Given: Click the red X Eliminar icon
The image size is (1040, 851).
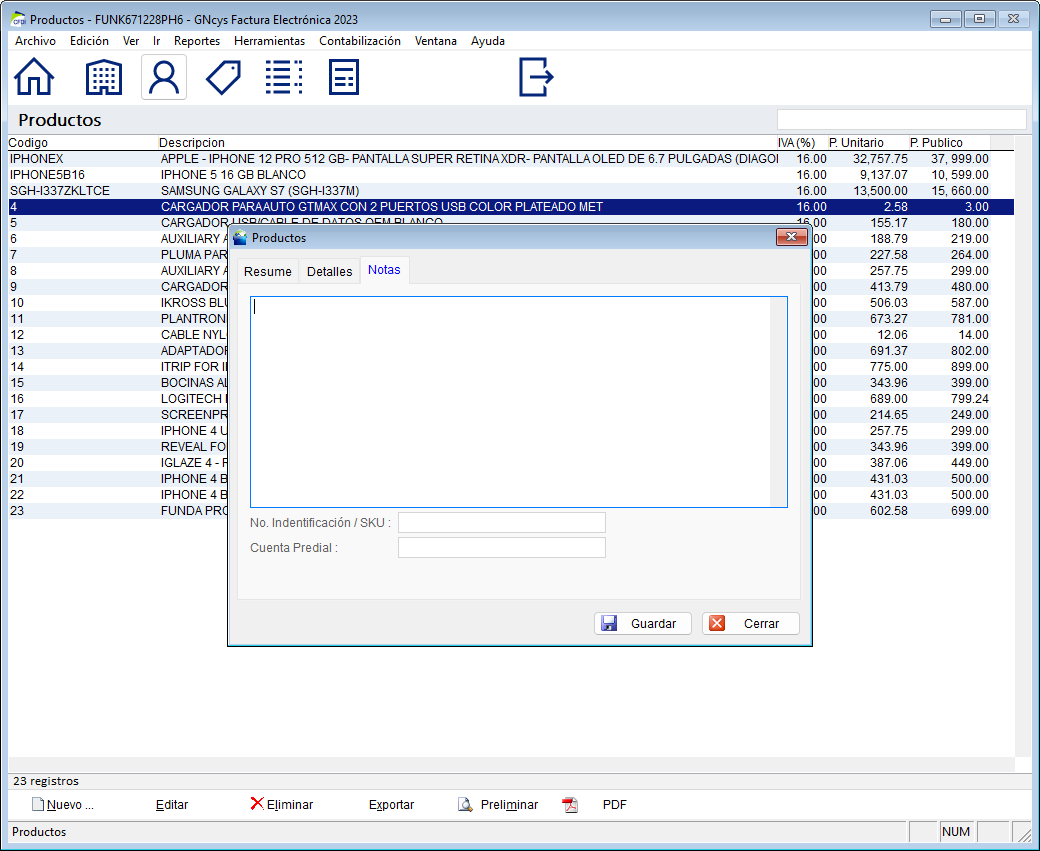Looking at the screenshot, I should [x=257, y=803].
